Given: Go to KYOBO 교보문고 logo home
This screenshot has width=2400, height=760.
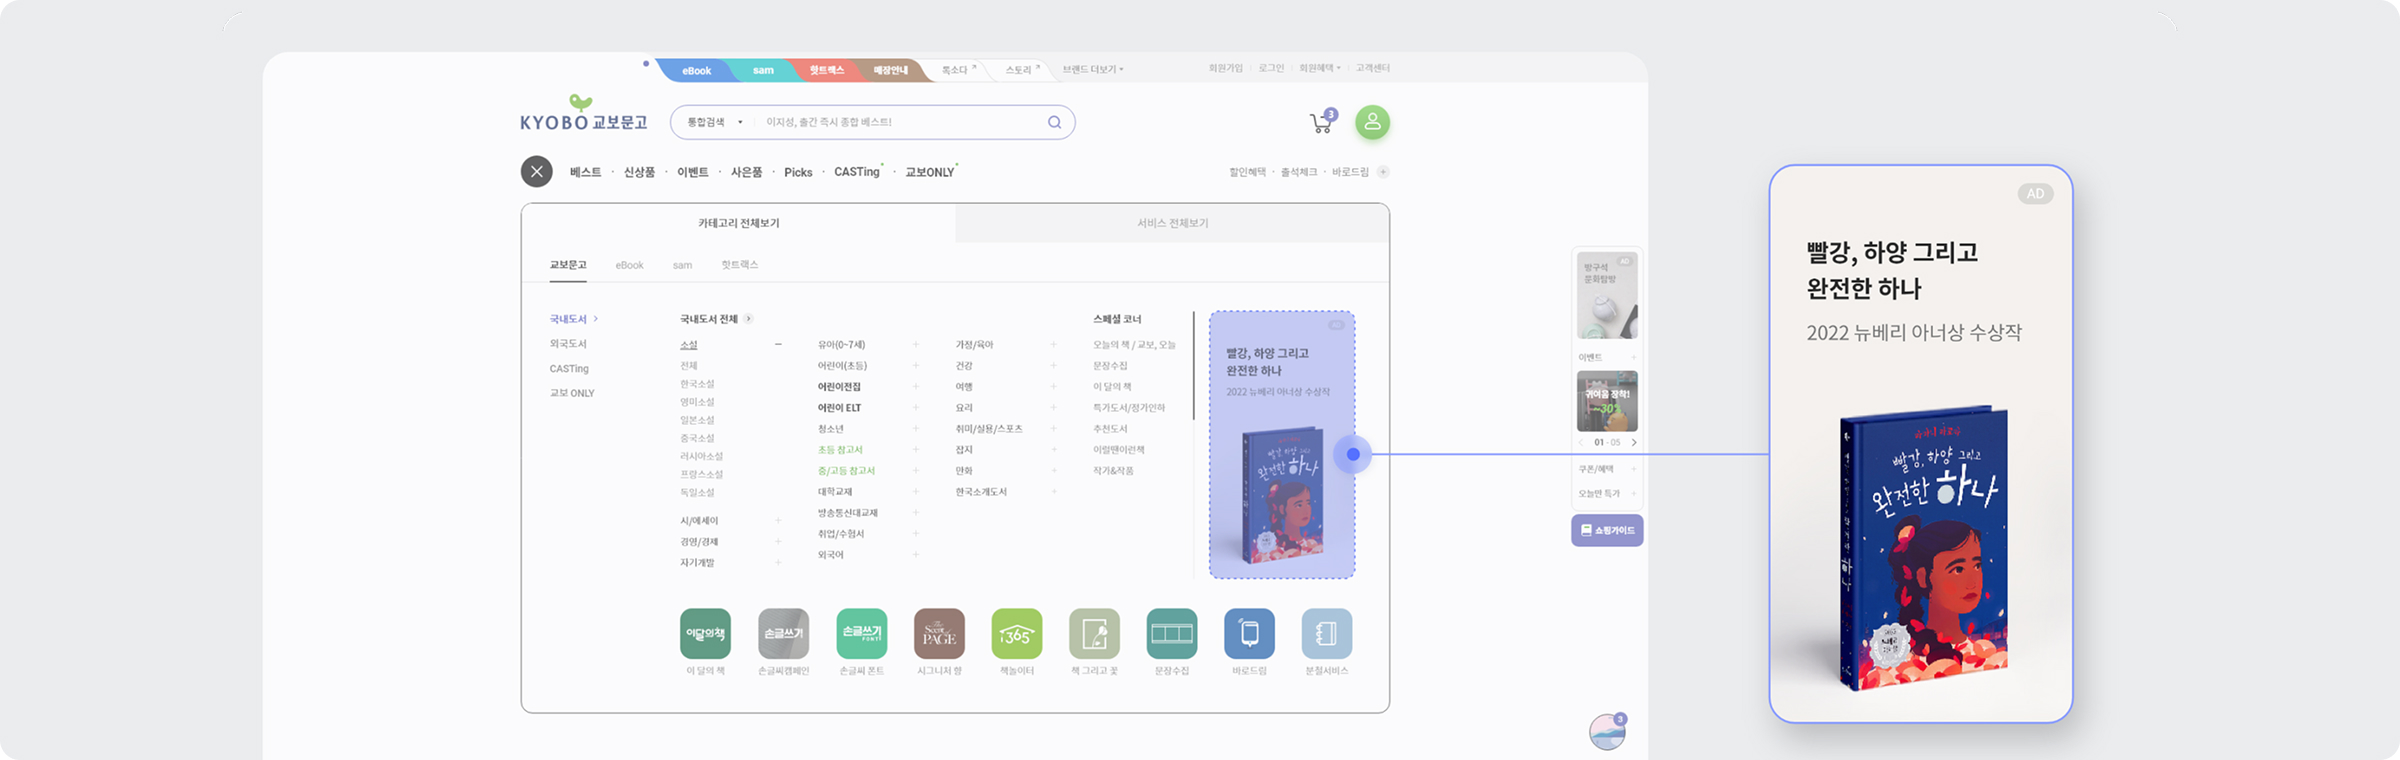Looking at the screenshot, I should coord(583,114).
